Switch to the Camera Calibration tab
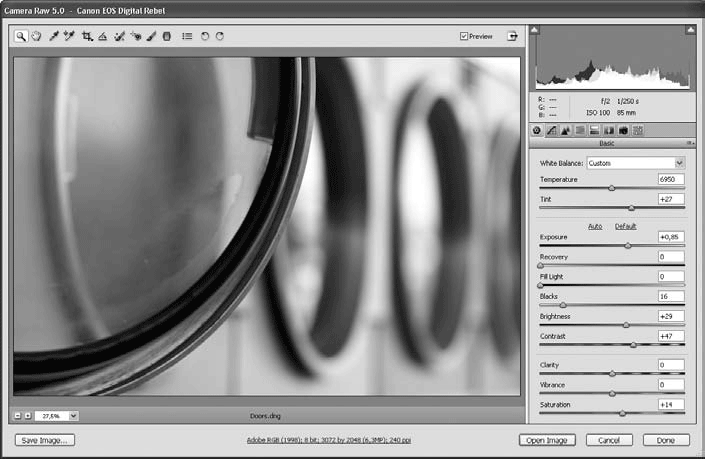The height and width of the screenshot is (459, 705). [x=624, y=130]
